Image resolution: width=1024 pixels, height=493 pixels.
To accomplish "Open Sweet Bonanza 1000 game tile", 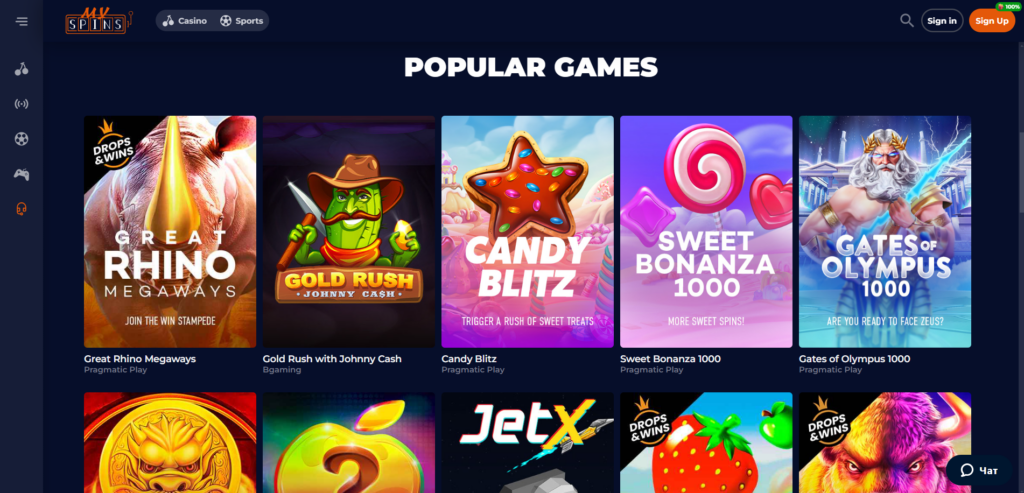I will tap(706, 232).
